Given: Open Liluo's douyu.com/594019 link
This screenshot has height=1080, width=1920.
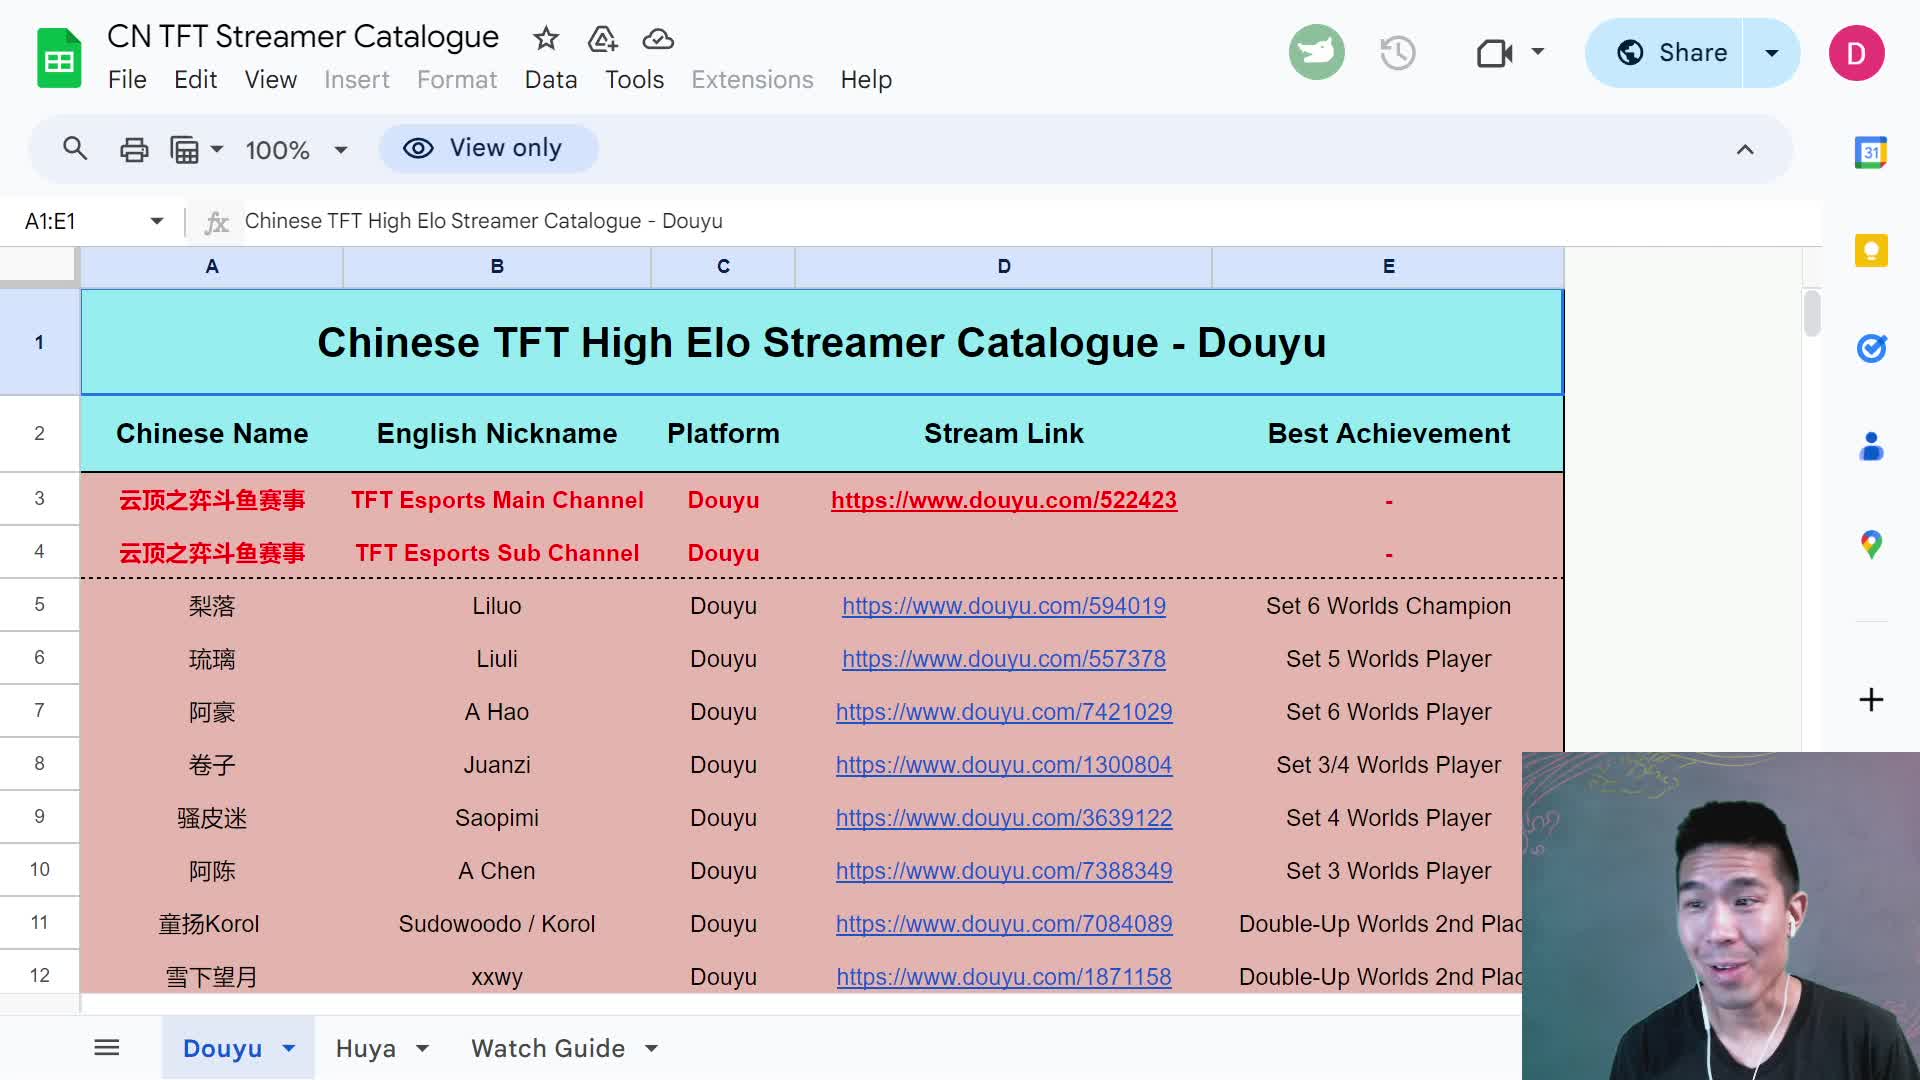Looking at the screenshot, I should tap(1003, 606).
